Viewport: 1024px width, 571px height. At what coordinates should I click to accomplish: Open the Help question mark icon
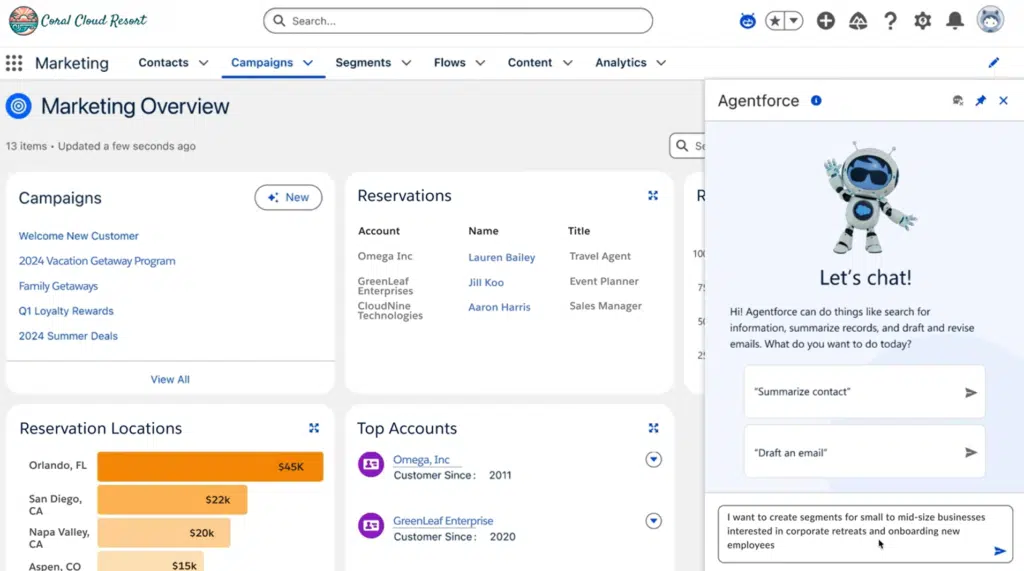point(889,21)
